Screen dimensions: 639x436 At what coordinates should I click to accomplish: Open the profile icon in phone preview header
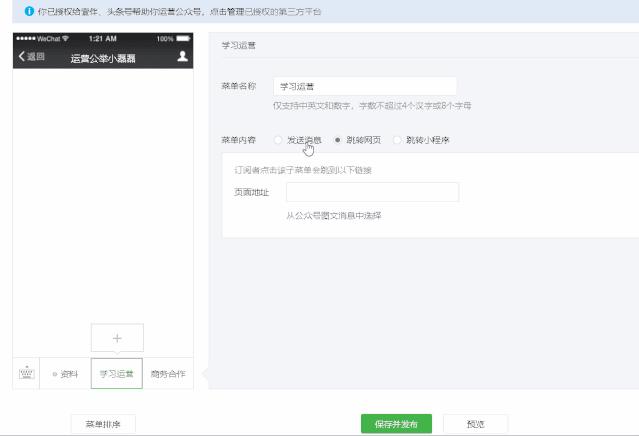point(182,56)
